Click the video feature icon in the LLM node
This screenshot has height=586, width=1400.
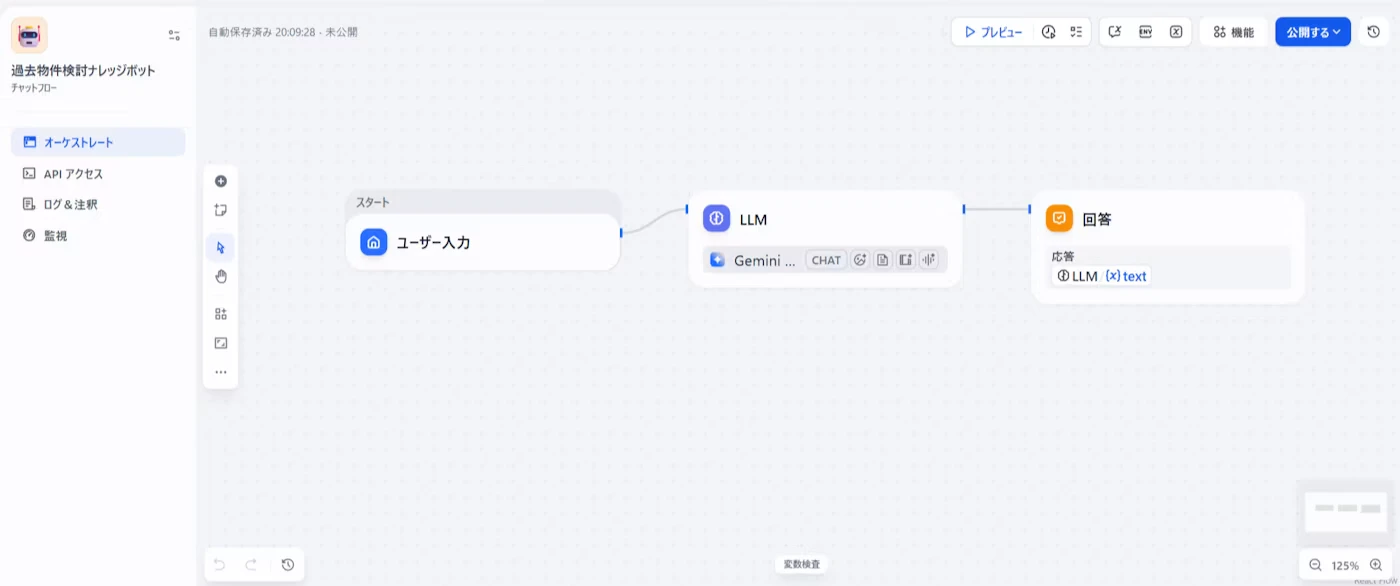[x=905, y=260]
